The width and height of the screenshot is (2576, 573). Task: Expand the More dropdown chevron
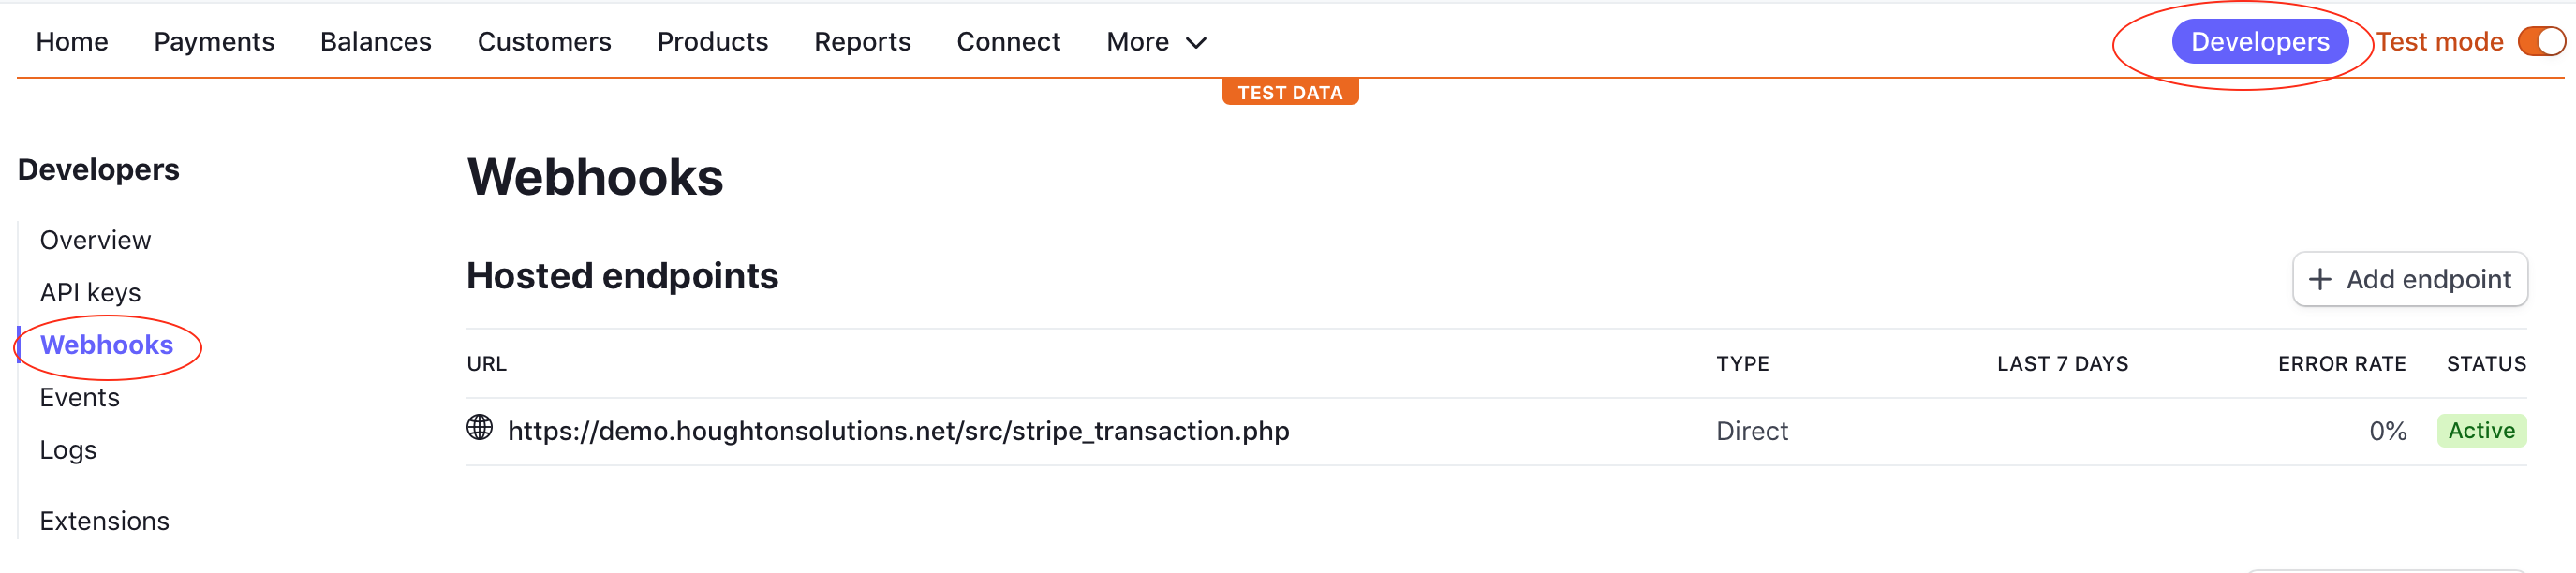[1196, 43]
